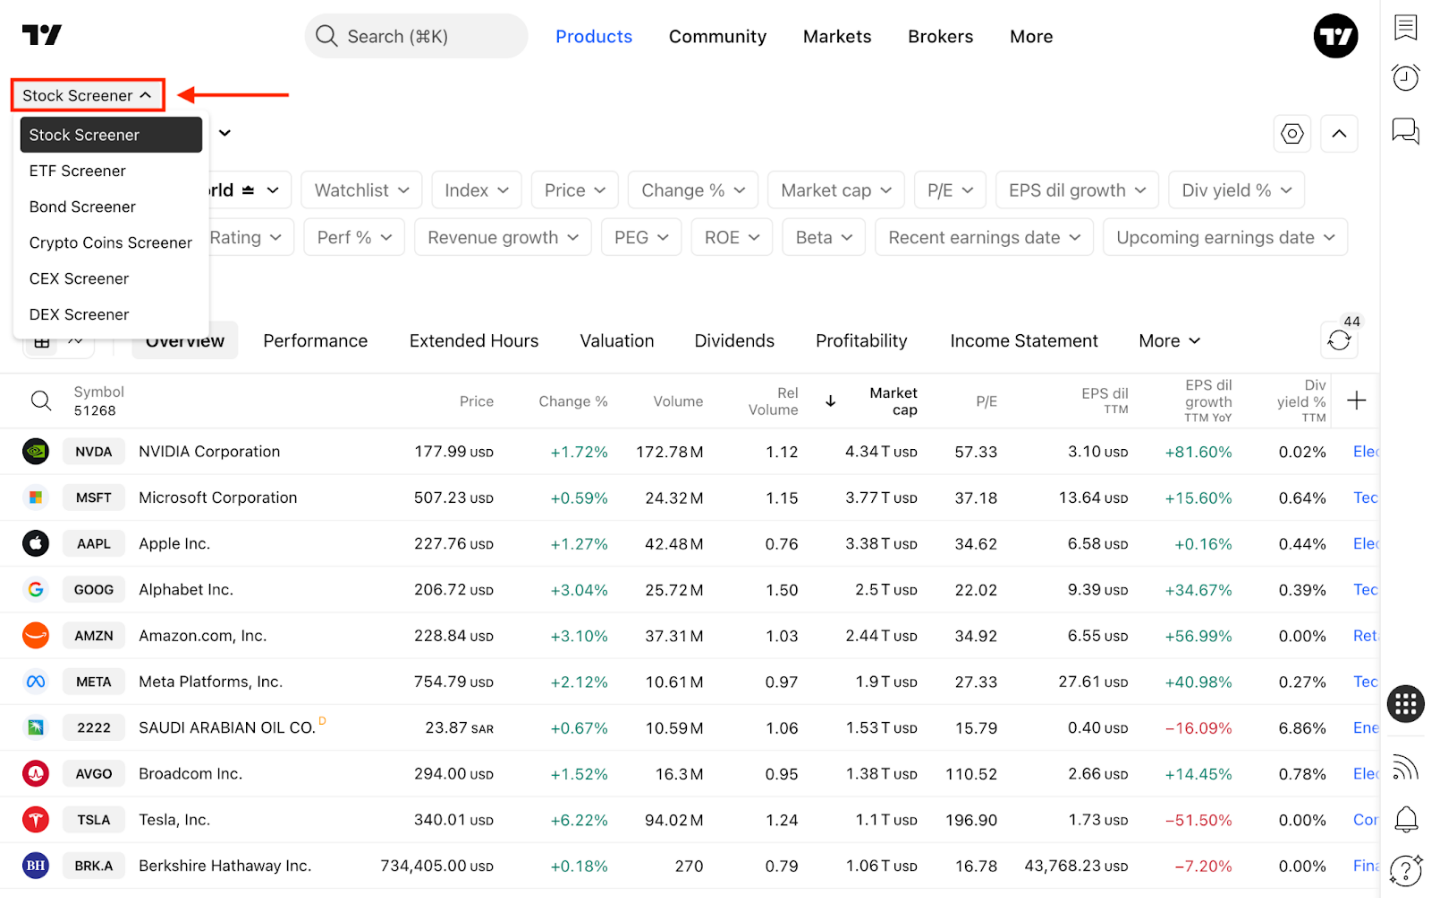
Task: Open the Watchlist filter dropdown
Action: tap(361, 190)
